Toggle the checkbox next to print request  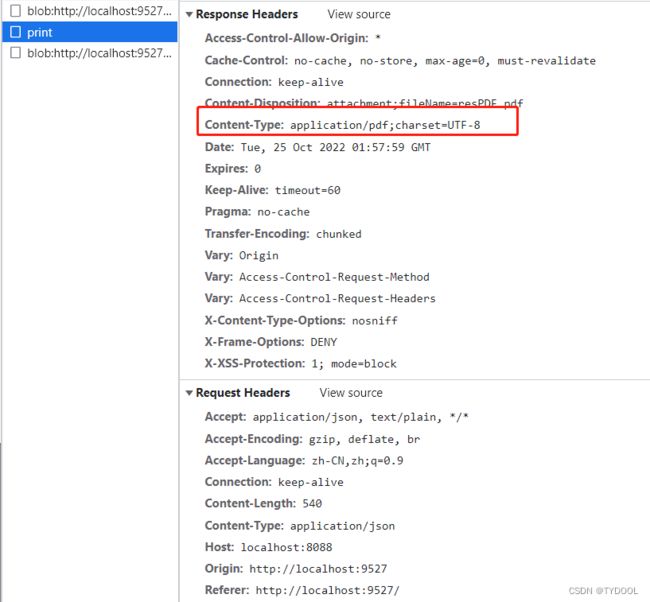tap(15, 32)
